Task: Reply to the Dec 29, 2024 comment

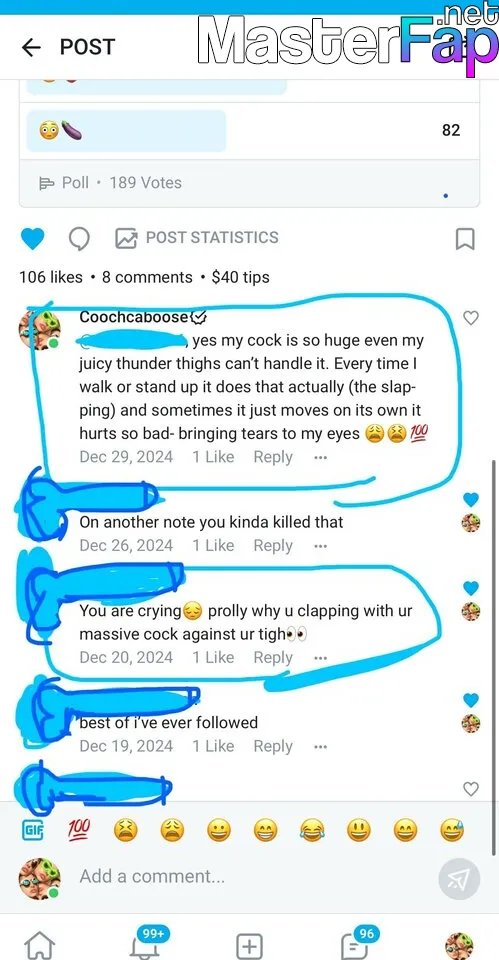Action: pos(273,457)
